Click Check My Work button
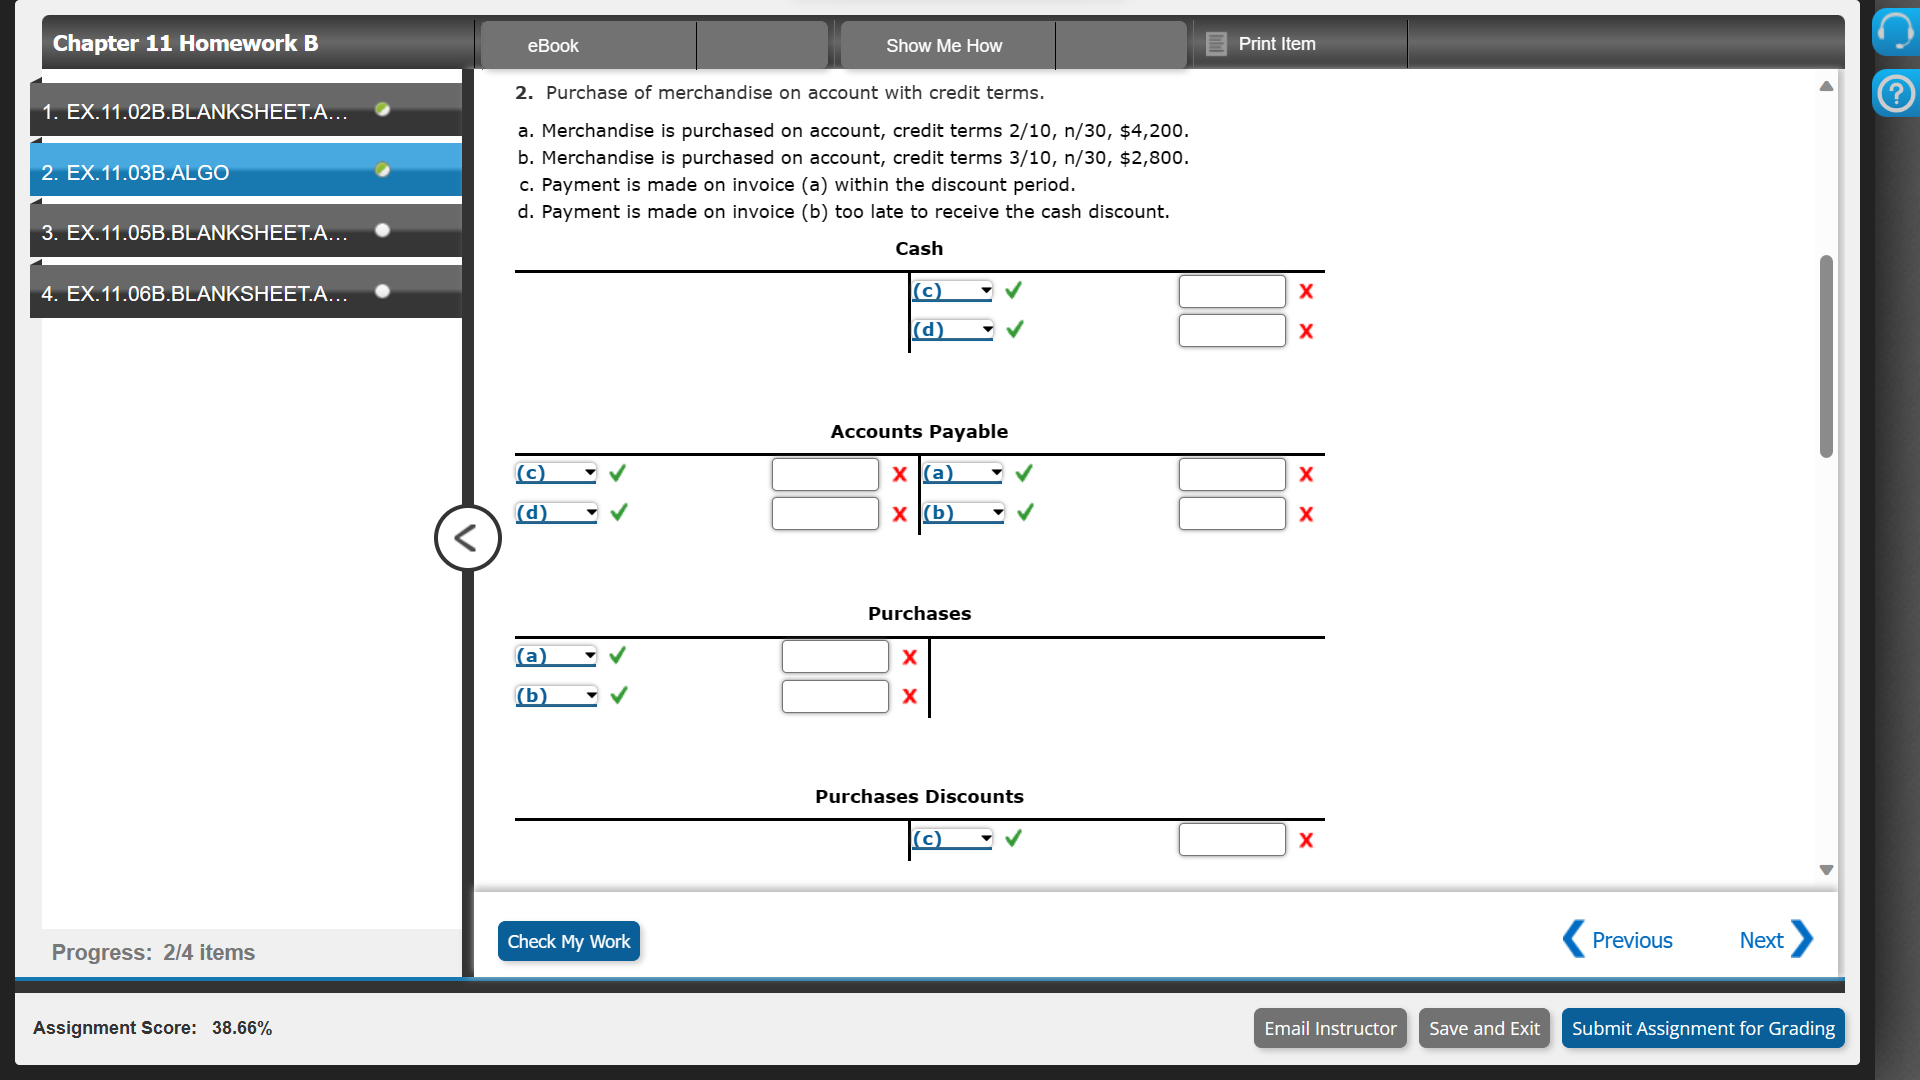 tap(568, 941)
